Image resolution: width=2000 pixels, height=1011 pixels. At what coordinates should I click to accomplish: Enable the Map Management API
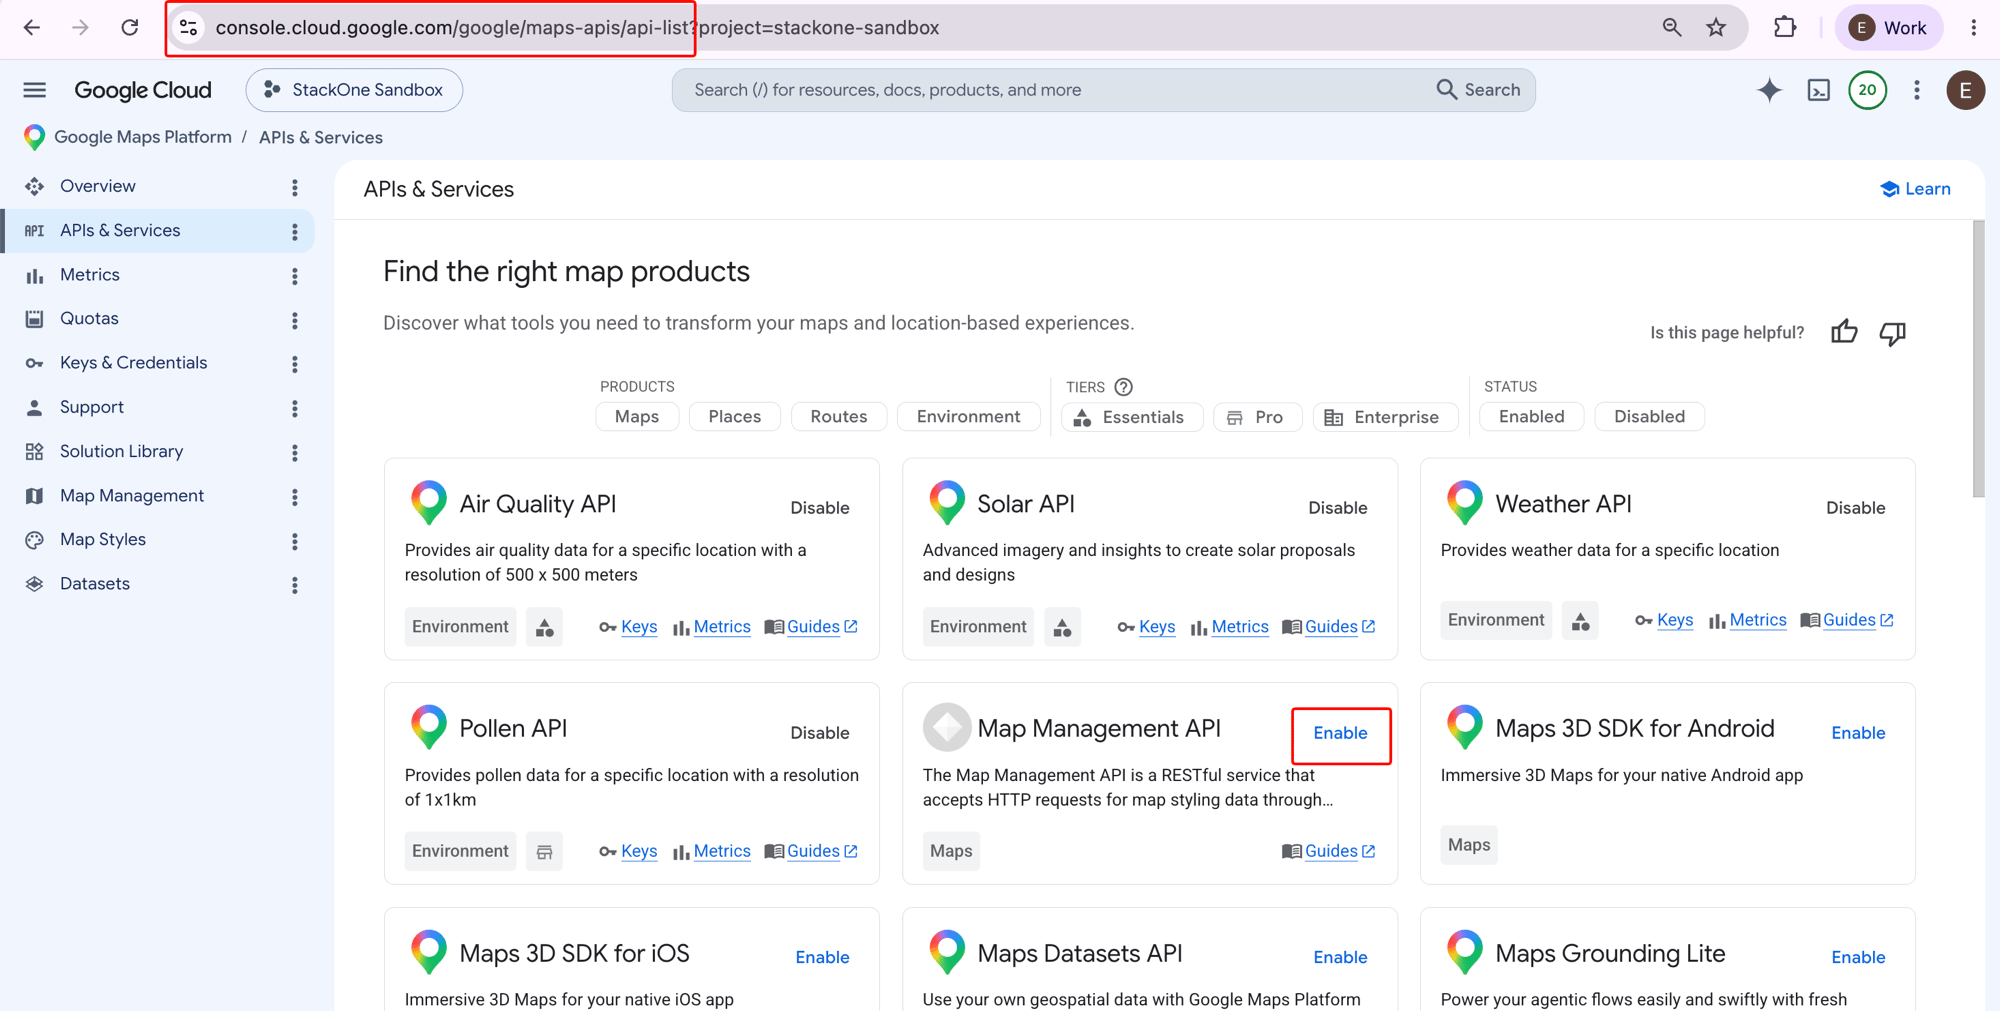(1340, 733)
